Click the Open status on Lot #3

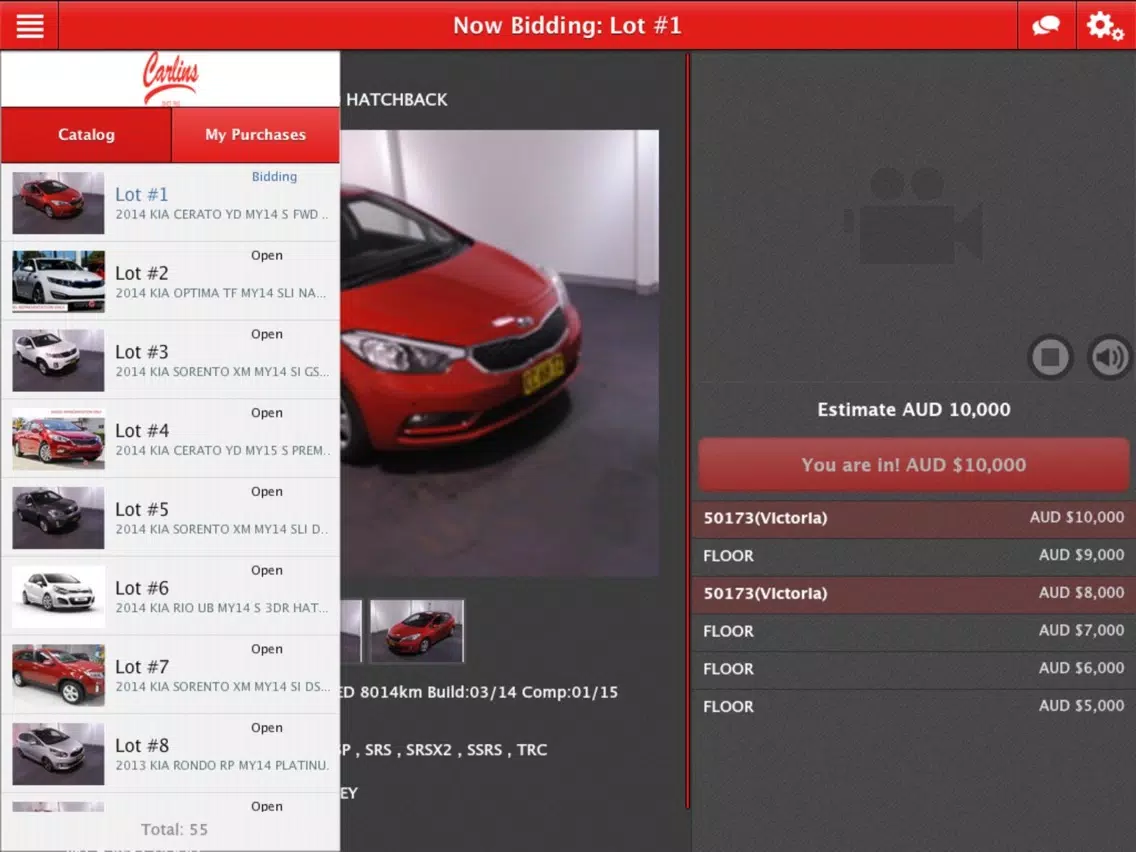267,335
